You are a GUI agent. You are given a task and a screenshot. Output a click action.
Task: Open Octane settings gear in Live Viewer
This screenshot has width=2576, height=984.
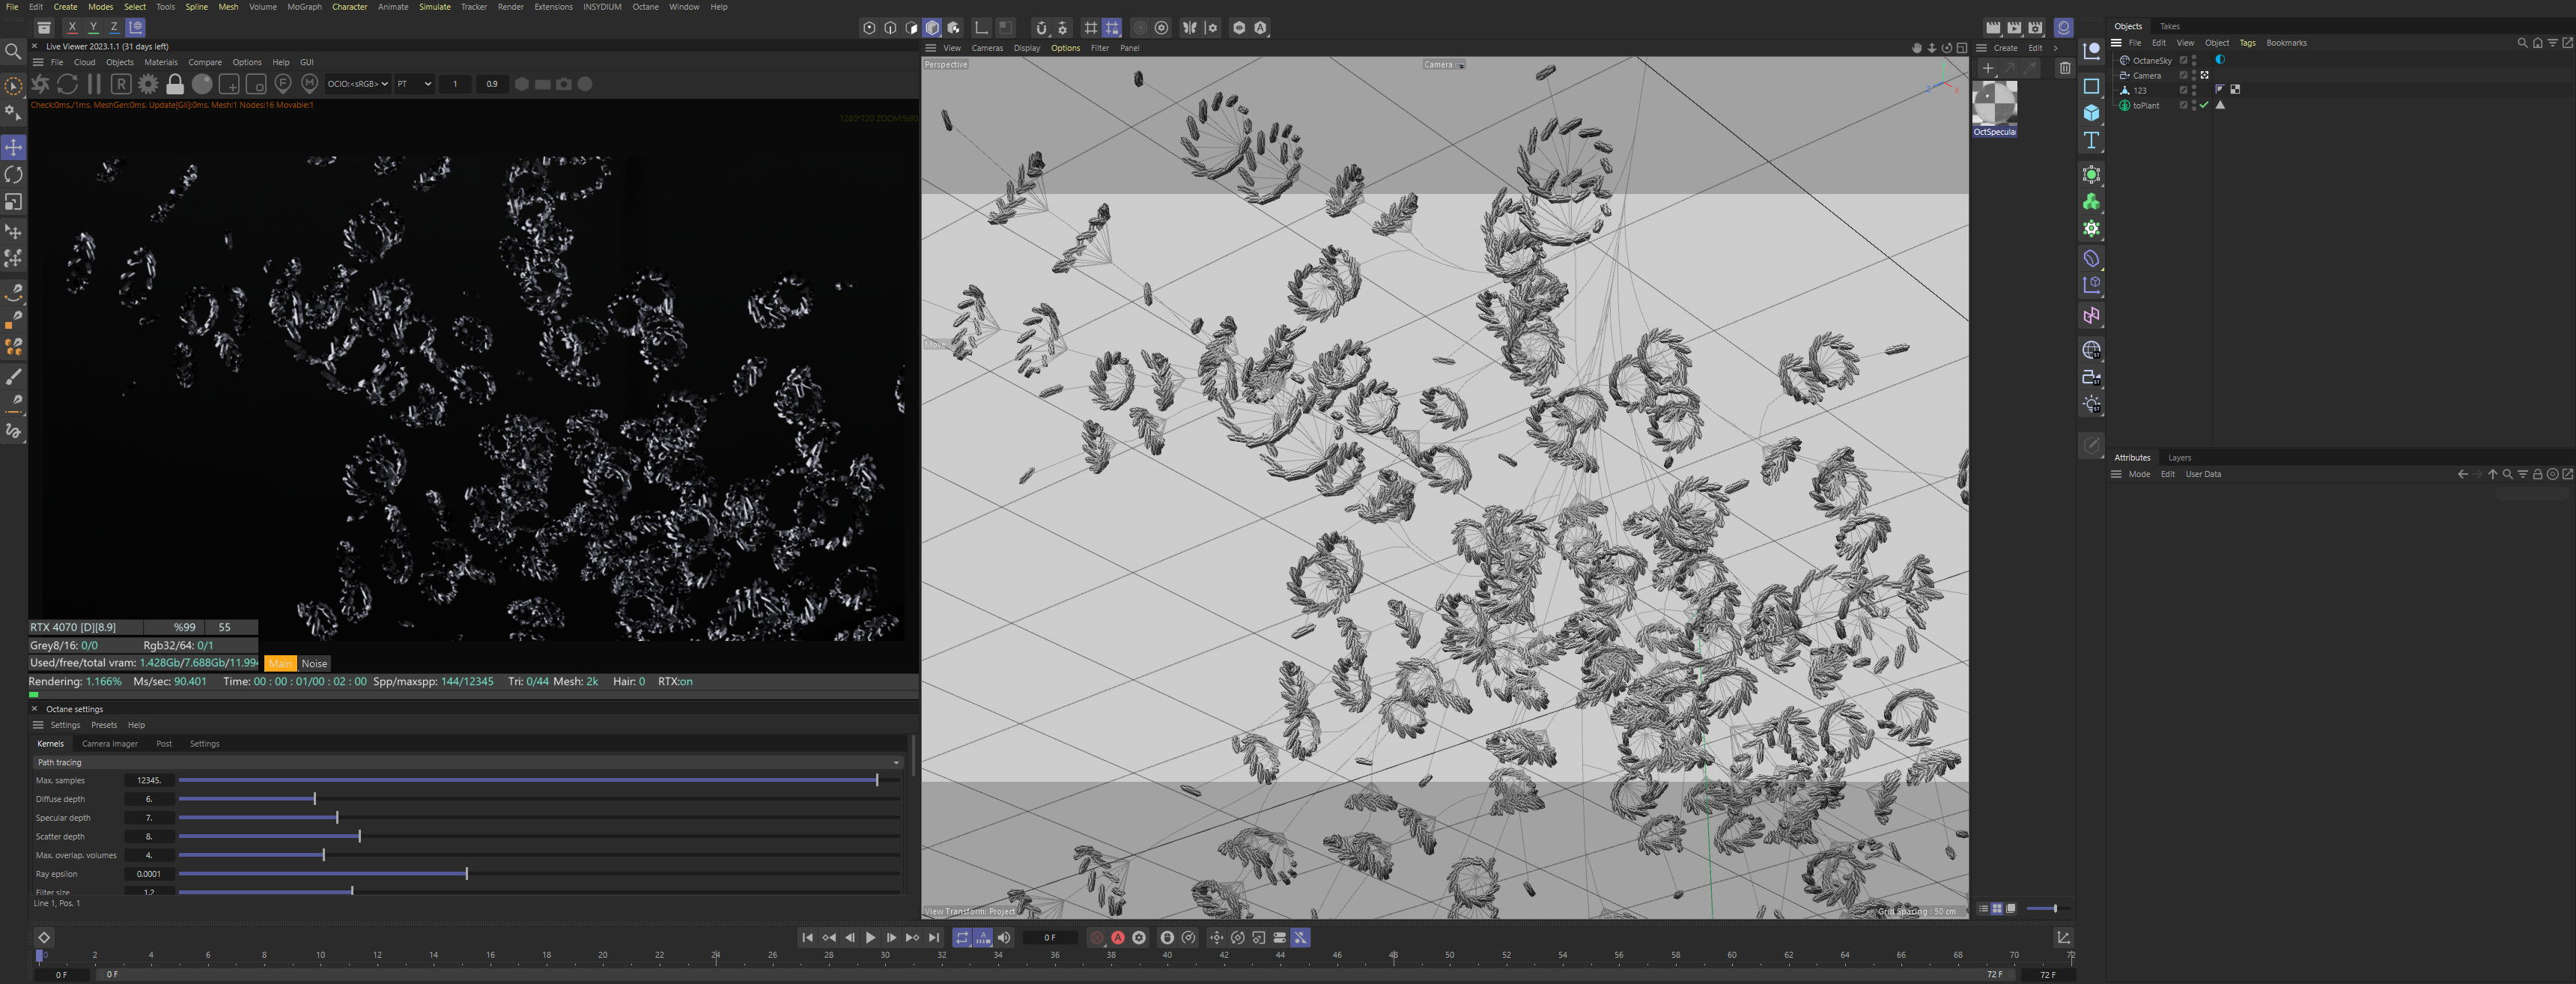(x=148, y=84)
